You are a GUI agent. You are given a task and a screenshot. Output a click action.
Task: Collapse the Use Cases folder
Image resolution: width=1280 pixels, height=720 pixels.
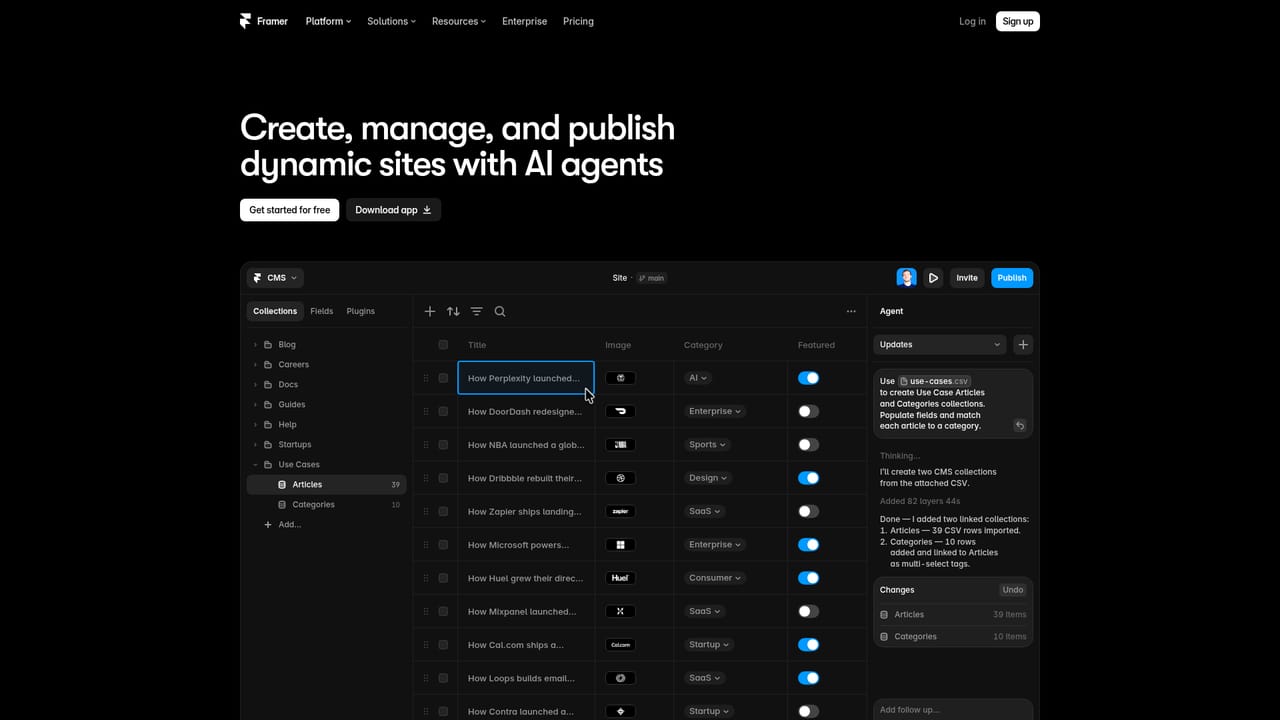[255, 464]
